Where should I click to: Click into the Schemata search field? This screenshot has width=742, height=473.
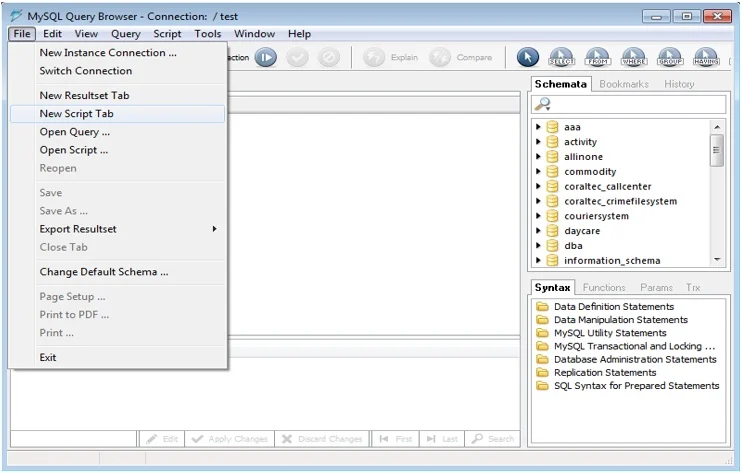(x=628, y=104)
